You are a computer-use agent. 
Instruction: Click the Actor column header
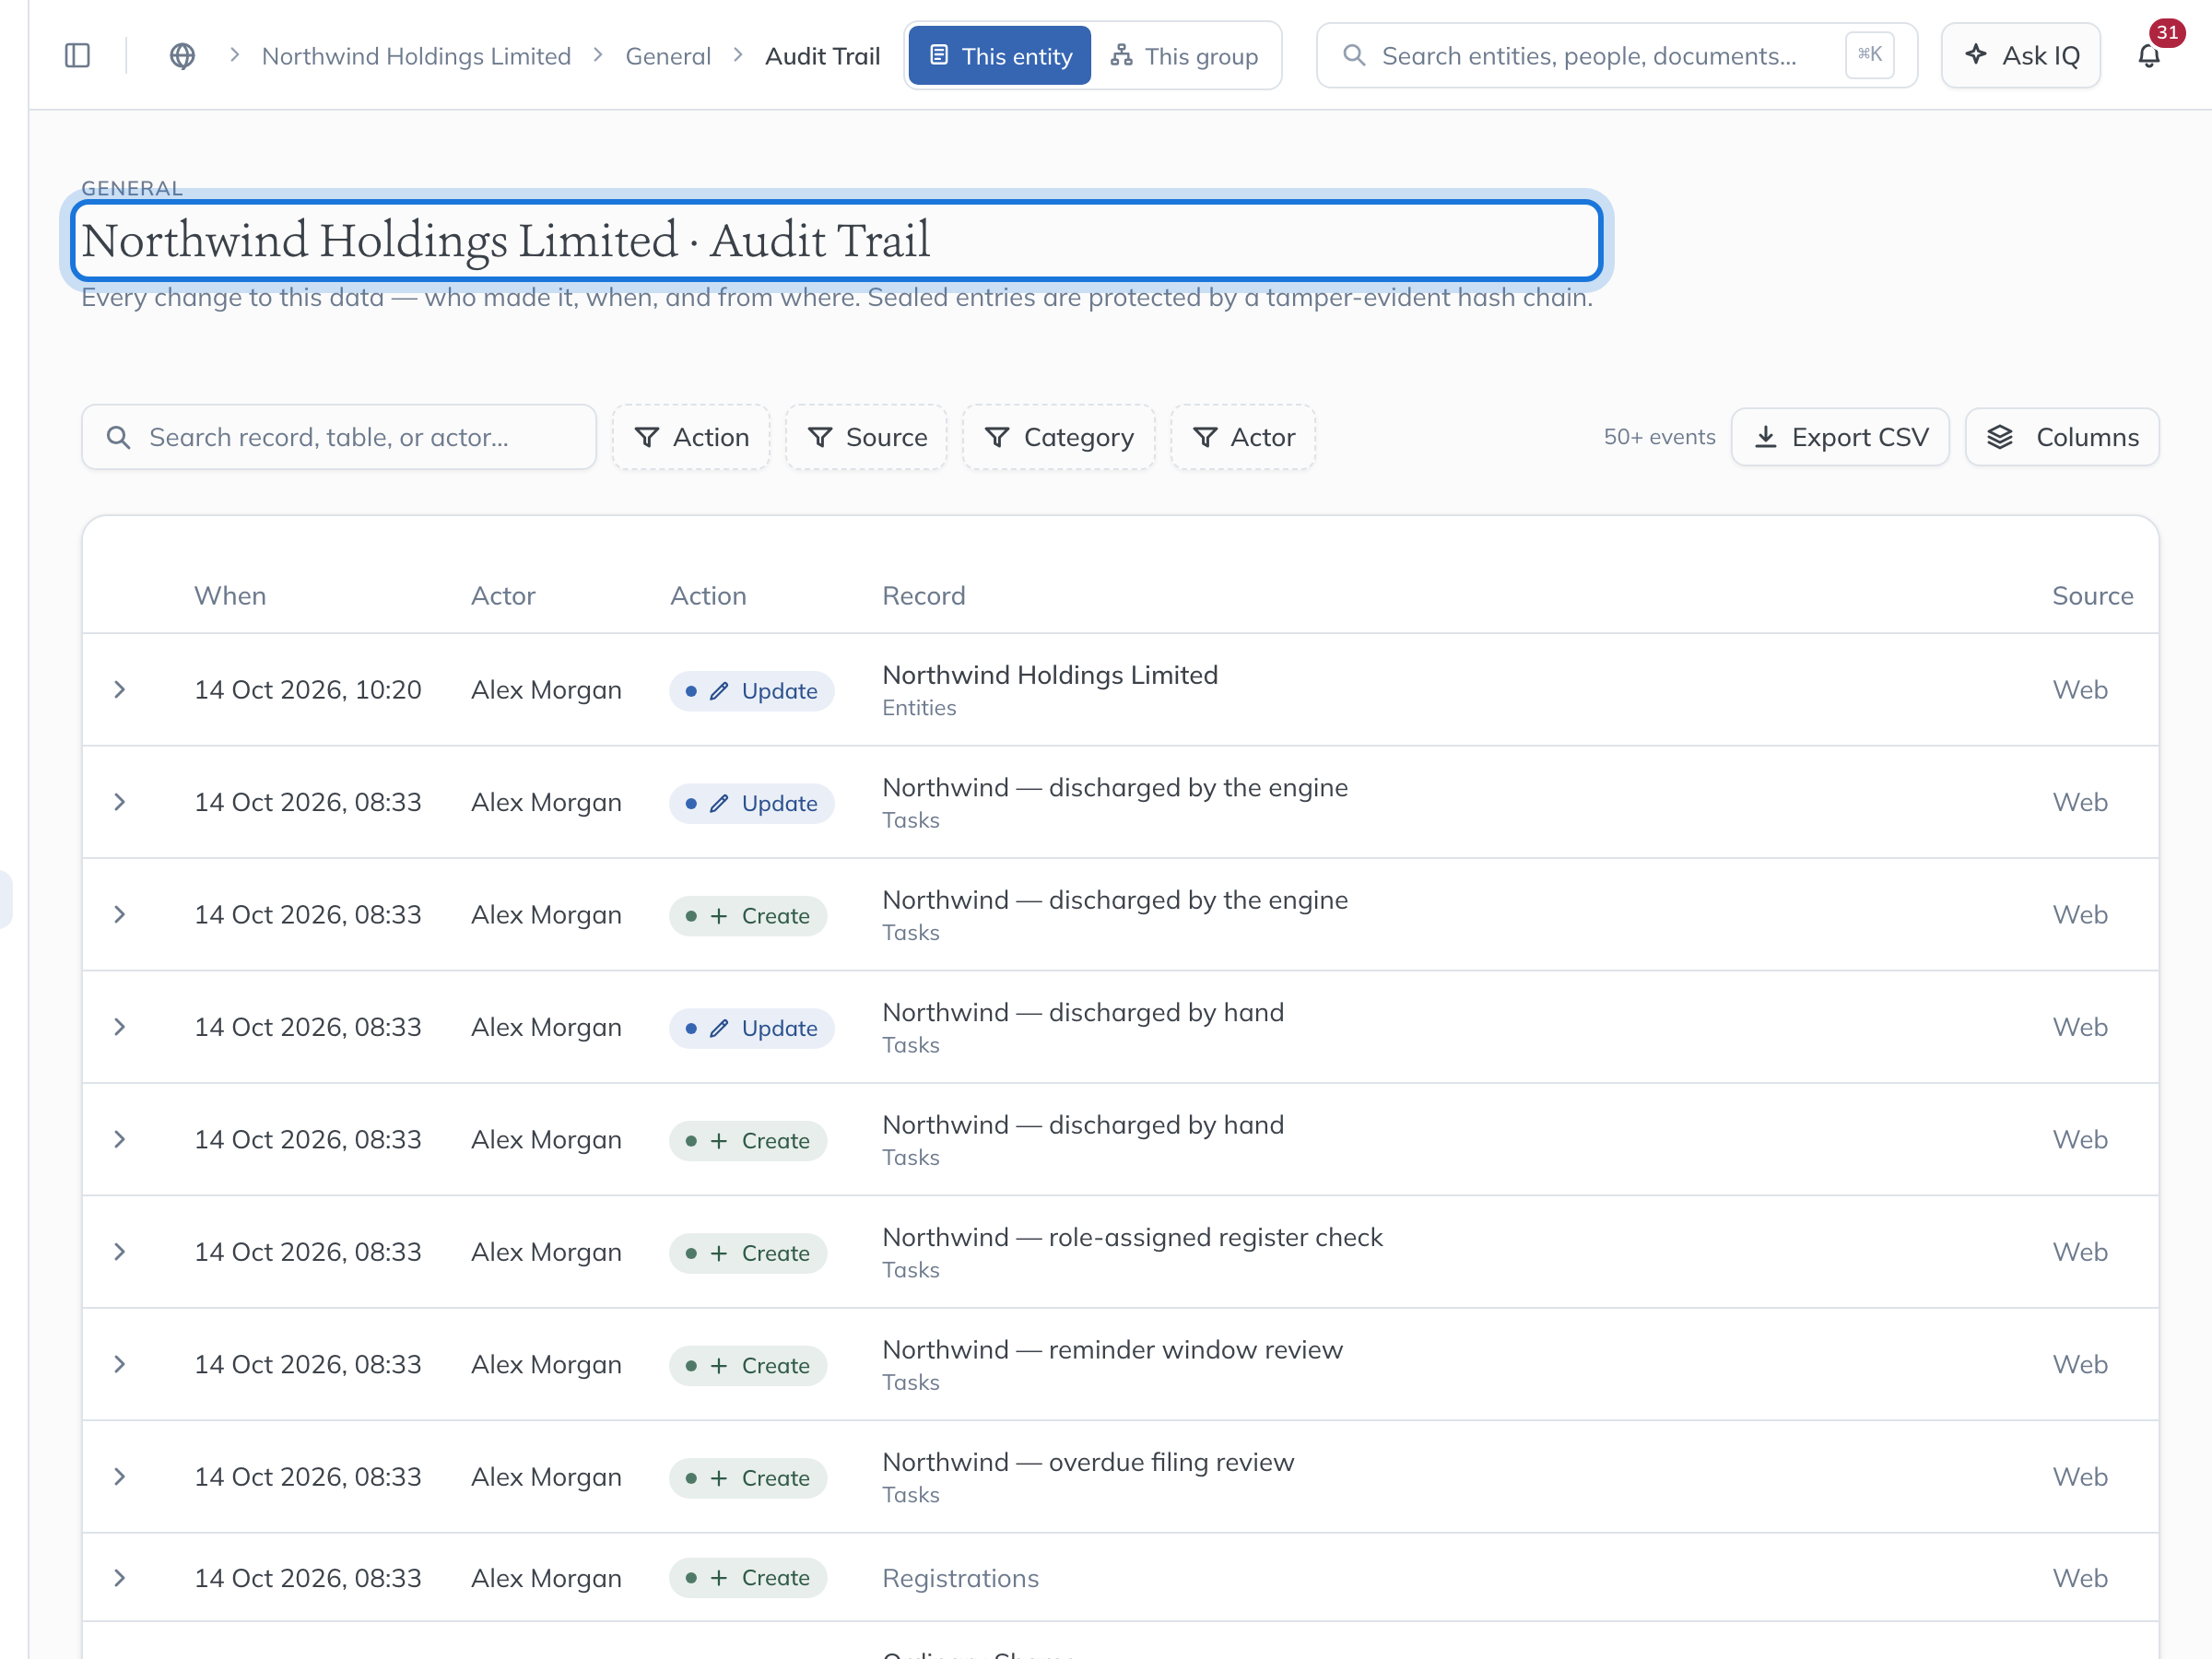tap(503, 596)
